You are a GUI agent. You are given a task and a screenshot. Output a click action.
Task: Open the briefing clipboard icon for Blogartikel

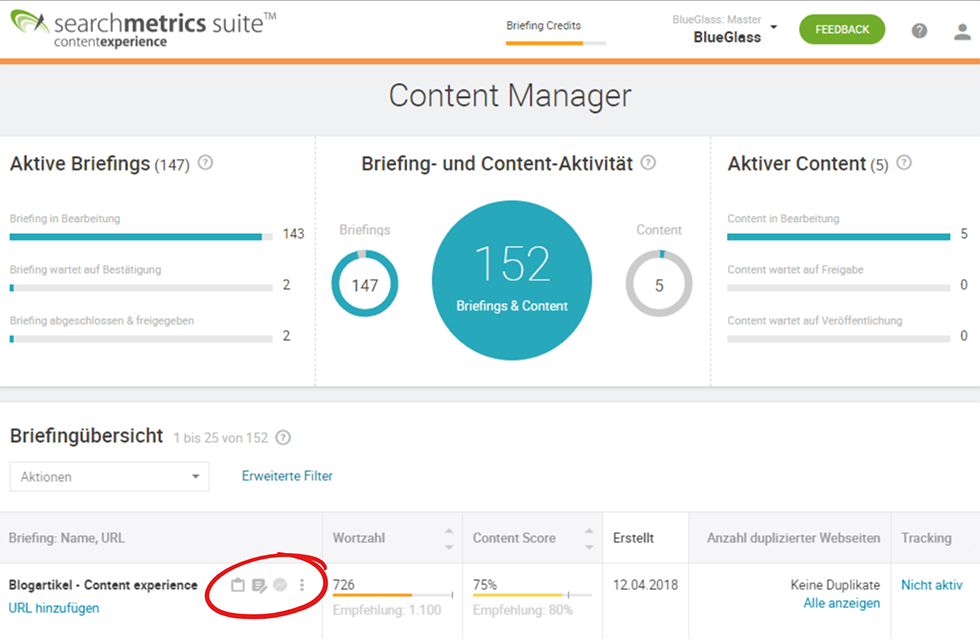click(x=238, y=585)
